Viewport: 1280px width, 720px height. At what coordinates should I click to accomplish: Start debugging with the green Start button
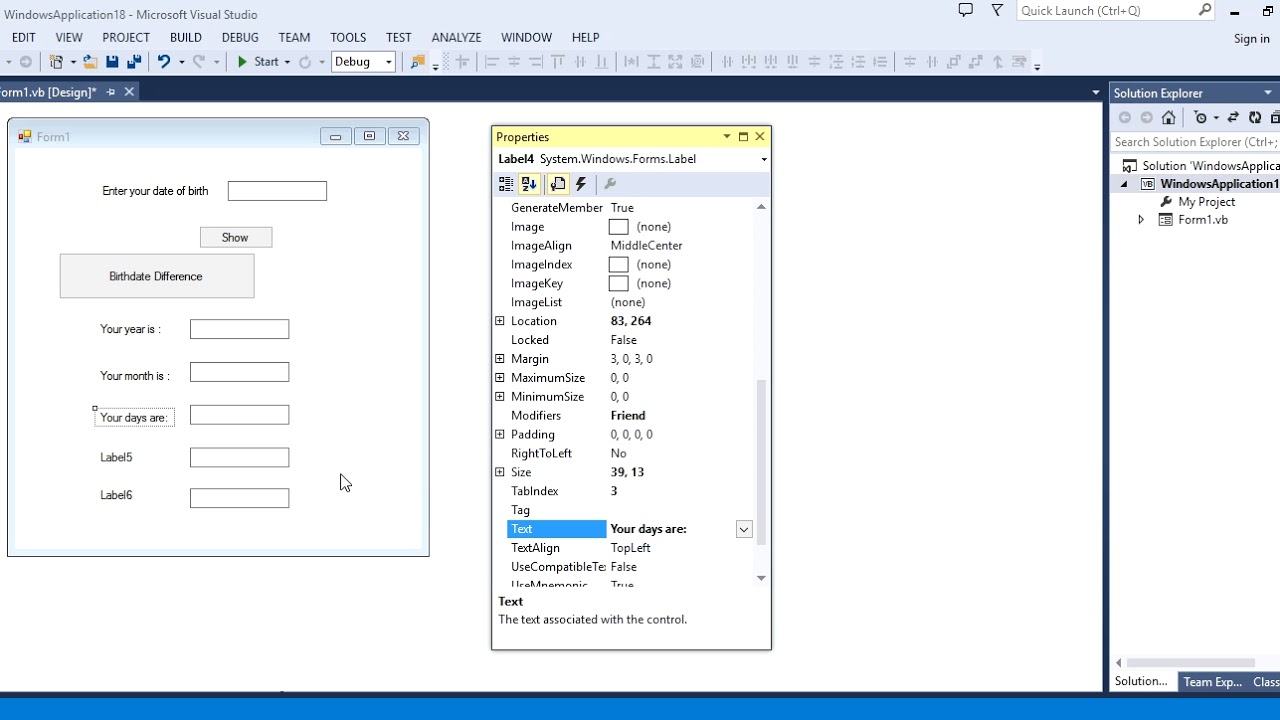257,62
